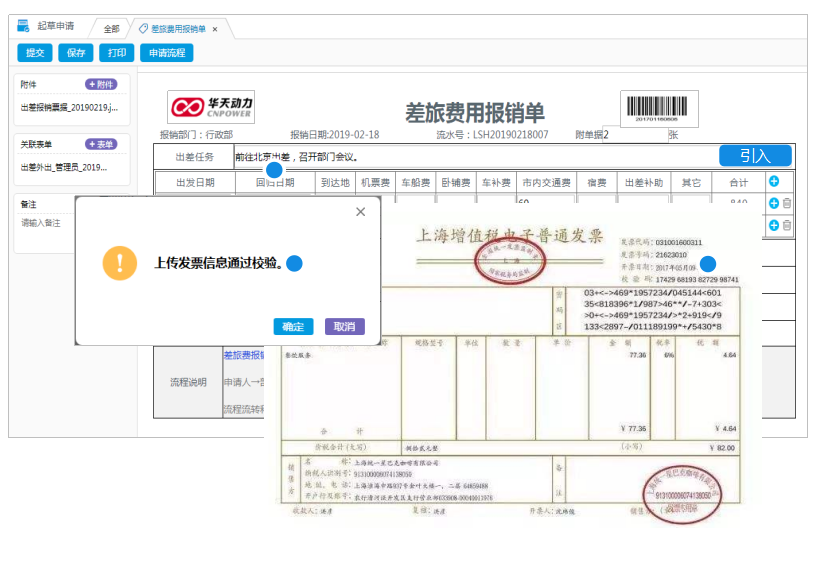This screenshot has height=561, width=820.
Task: Click the 引入 import button
Action: pos(755,155)
